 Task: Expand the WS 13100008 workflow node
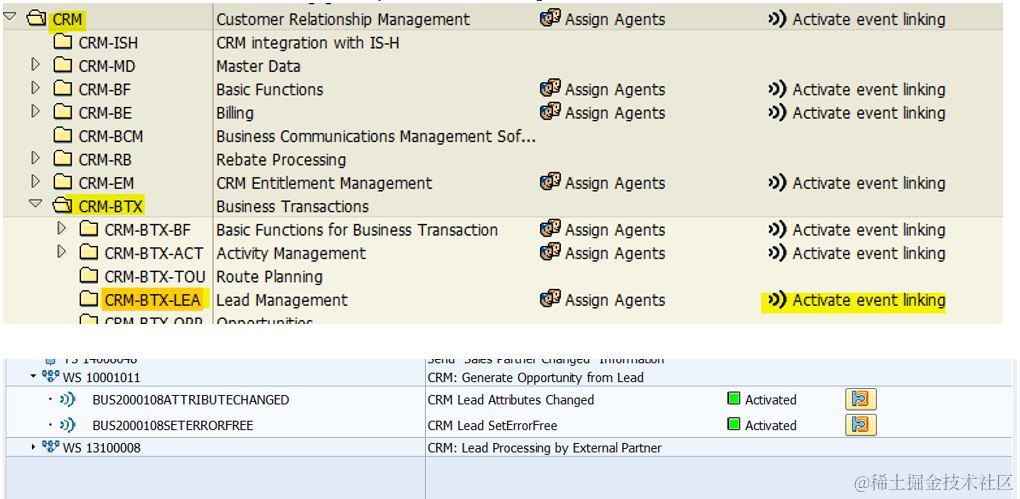(33, 447)
